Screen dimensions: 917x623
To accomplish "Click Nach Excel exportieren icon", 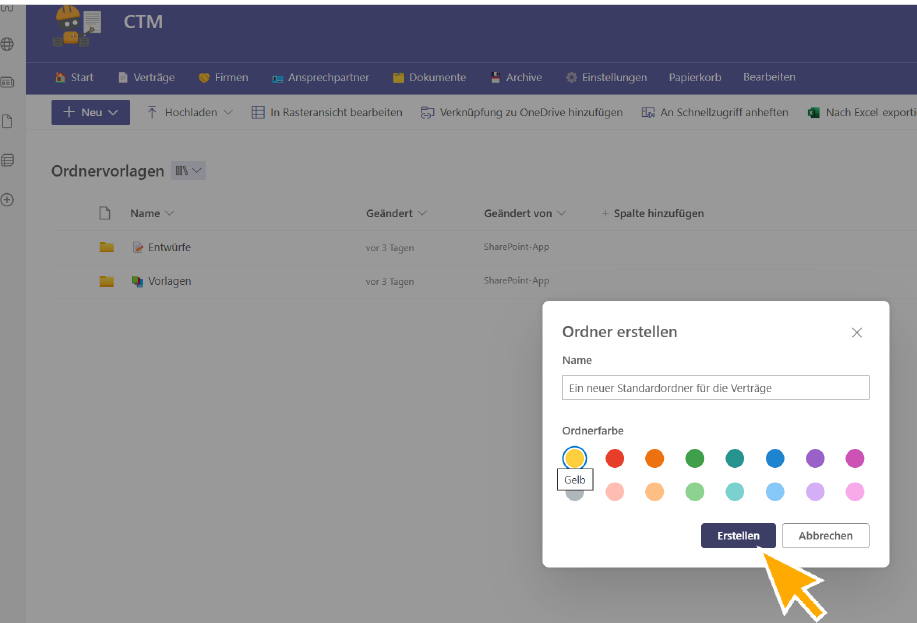I will (x=814, y=113).
